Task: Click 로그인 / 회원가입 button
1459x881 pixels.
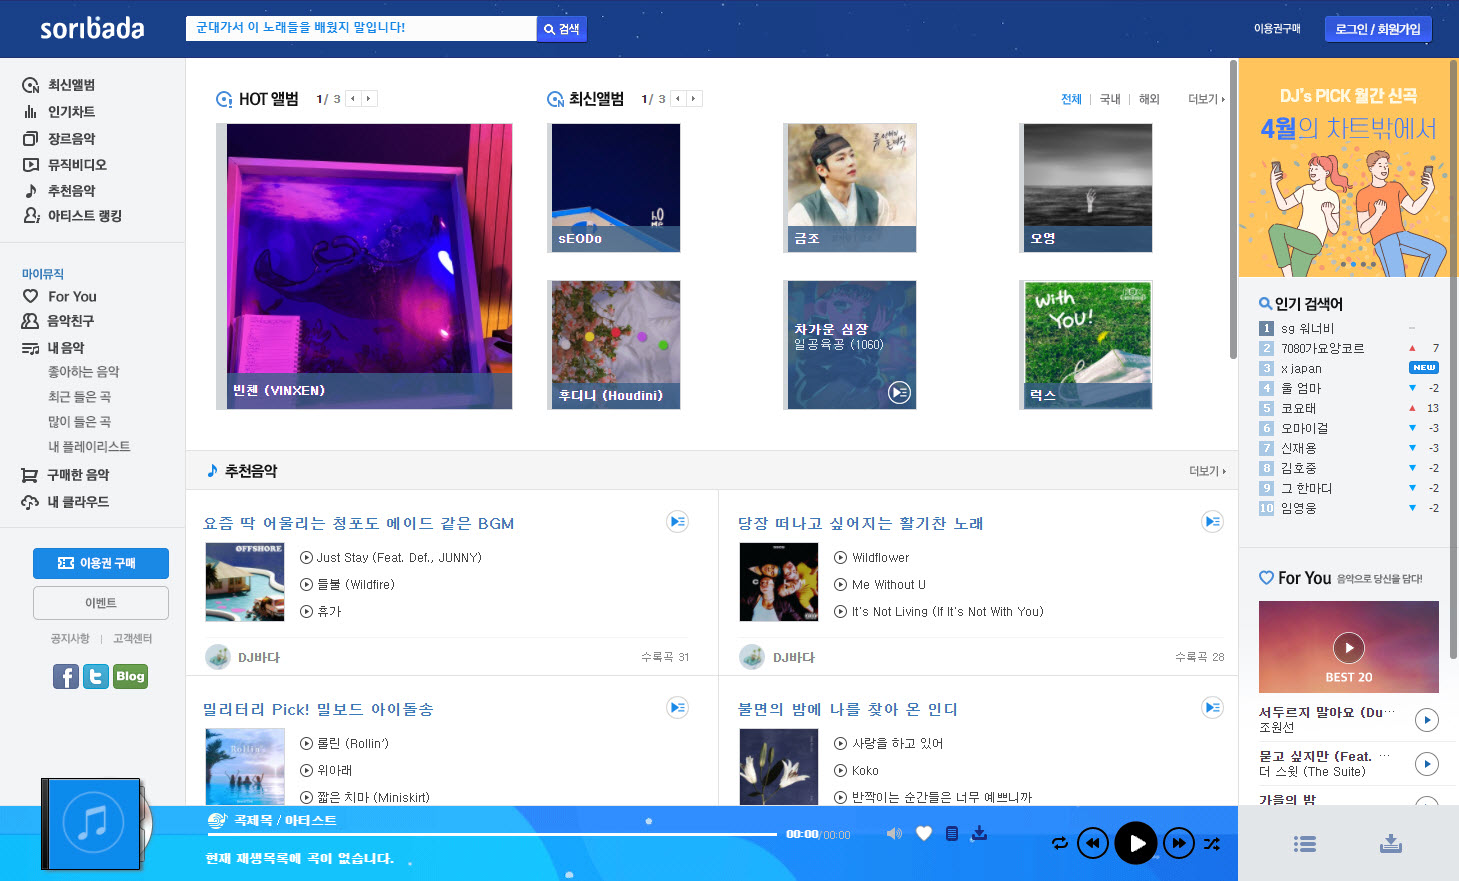Action: 1378,29
